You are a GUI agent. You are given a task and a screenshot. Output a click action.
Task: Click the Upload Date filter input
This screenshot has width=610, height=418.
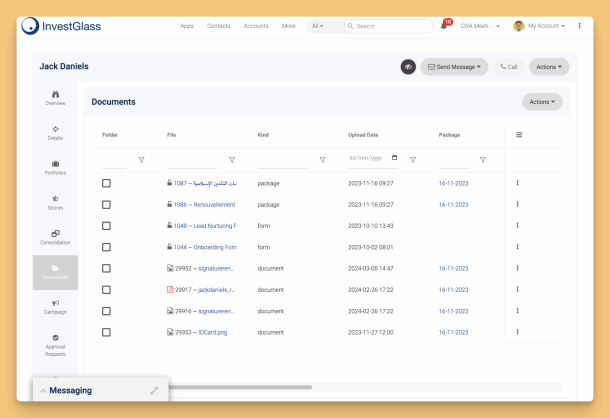[372, 159]
